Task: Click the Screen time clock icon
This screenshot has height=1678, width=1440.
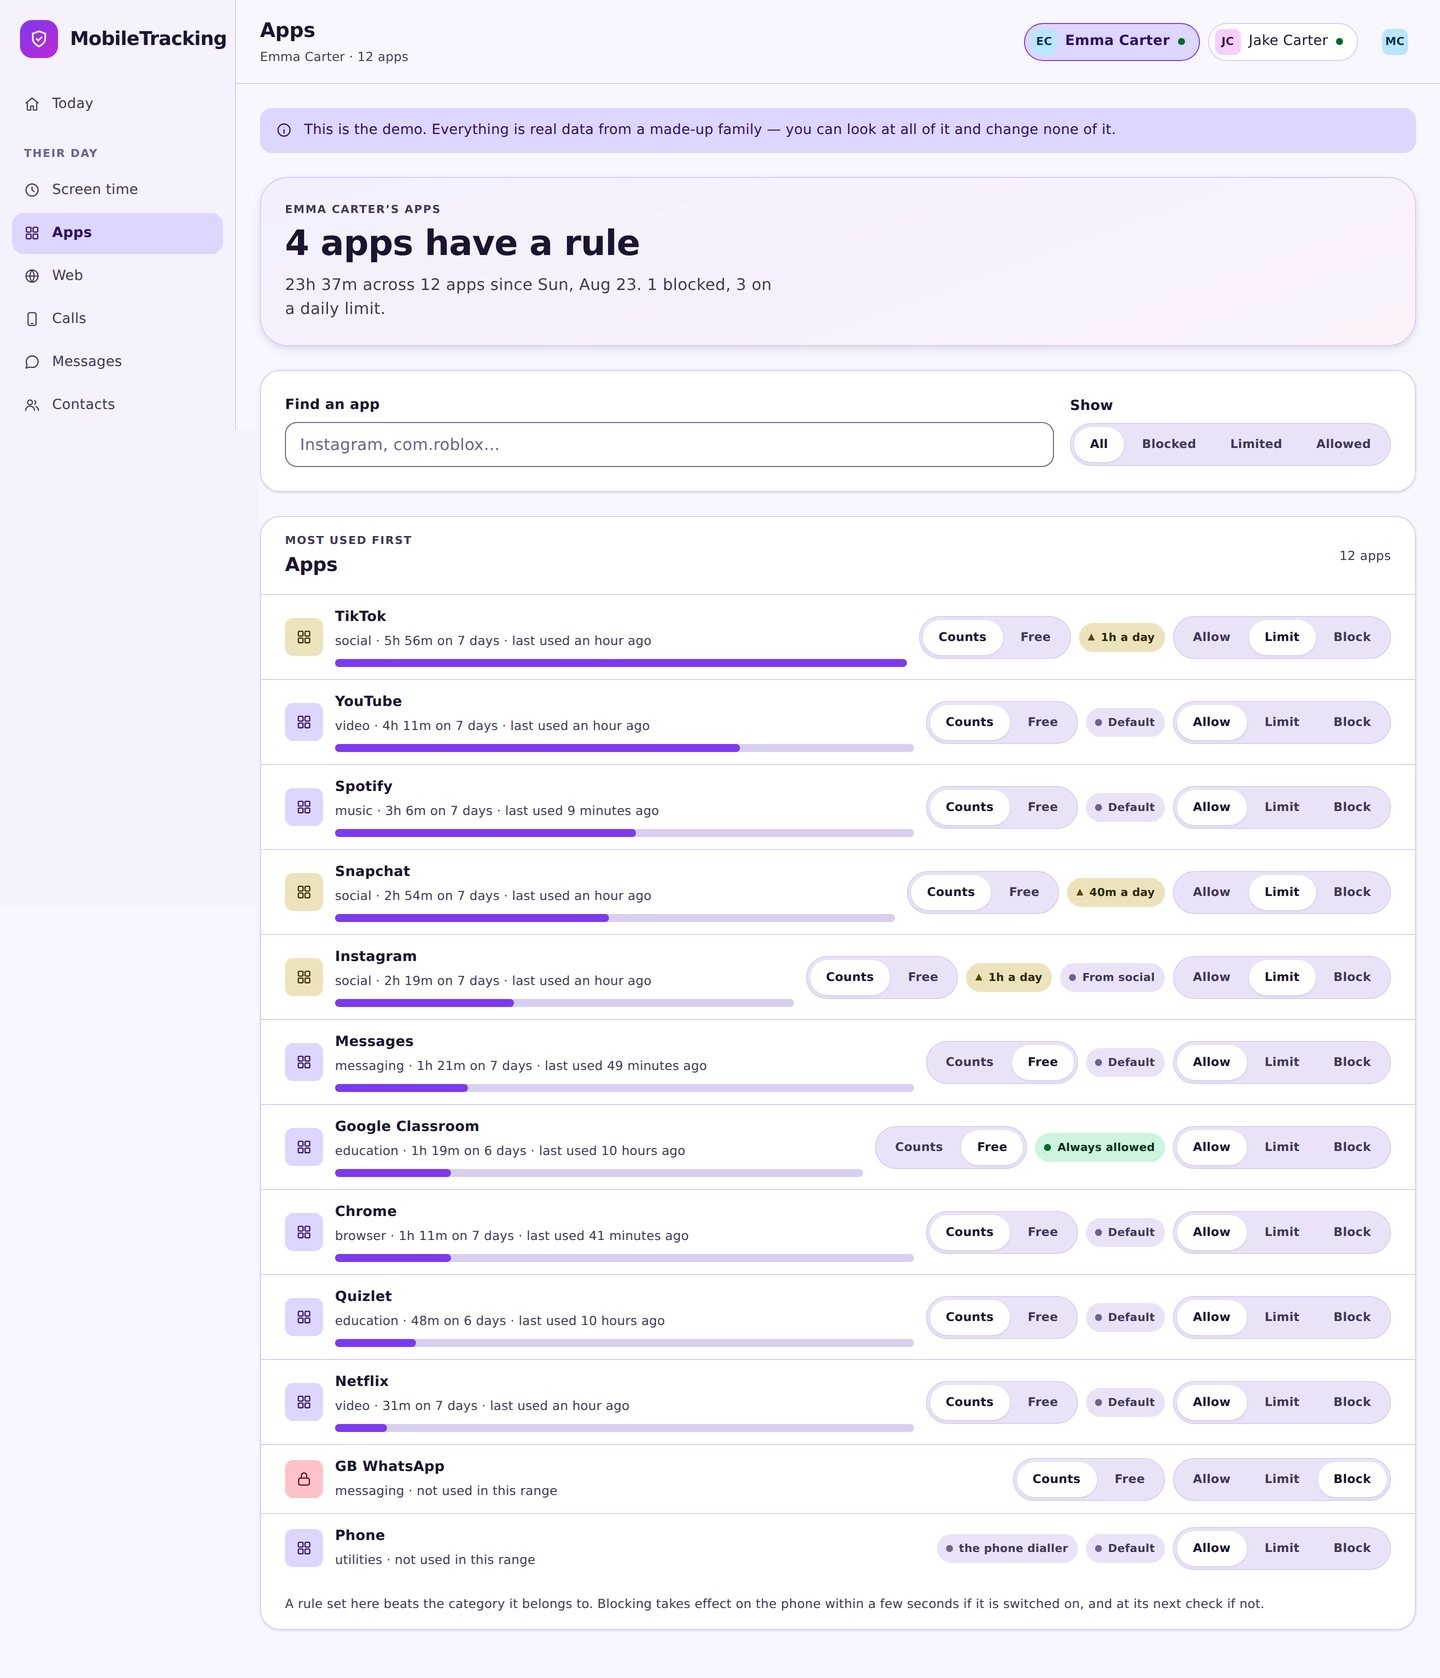Action: tap(32, 190)
